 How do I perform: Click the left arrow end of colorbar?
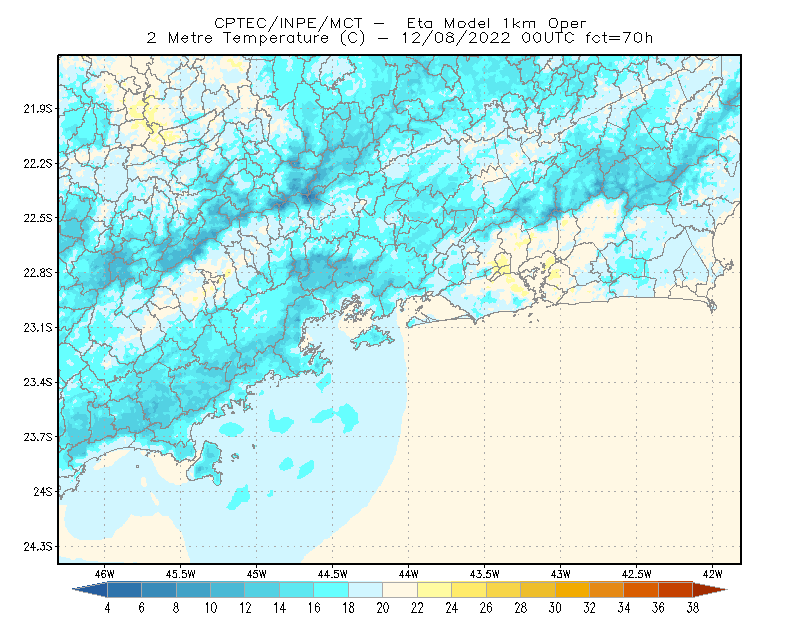pyautogui.click(x=90, y=590)
